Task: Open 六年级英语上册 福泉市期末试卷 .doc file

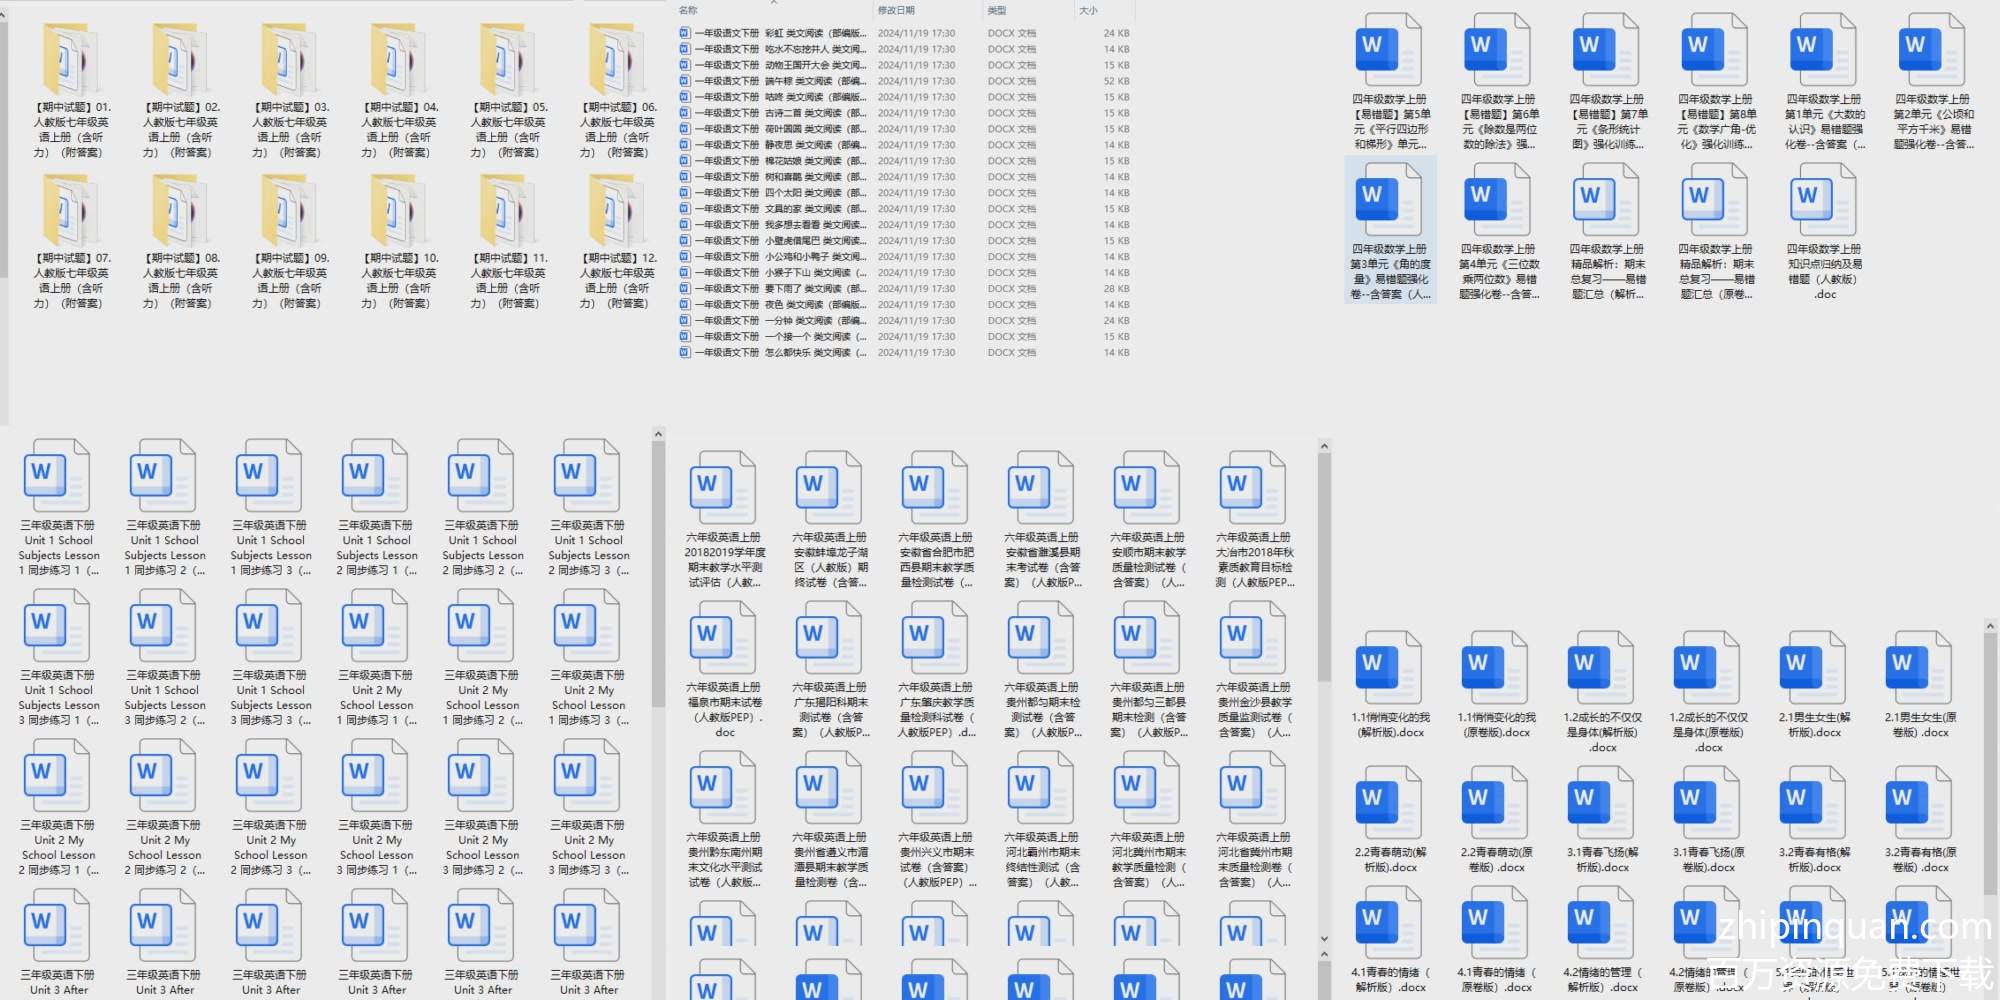Action: pos(724,639)
